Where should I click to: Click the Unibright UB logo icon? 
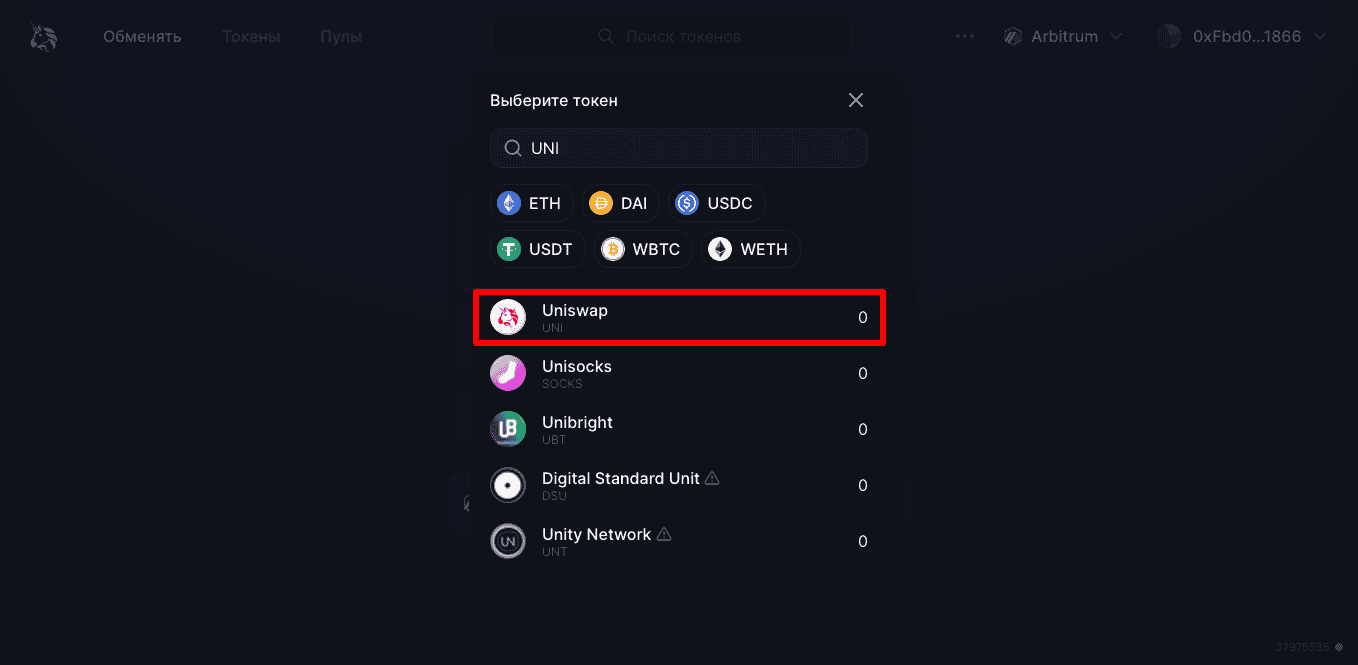pos(508,429)
